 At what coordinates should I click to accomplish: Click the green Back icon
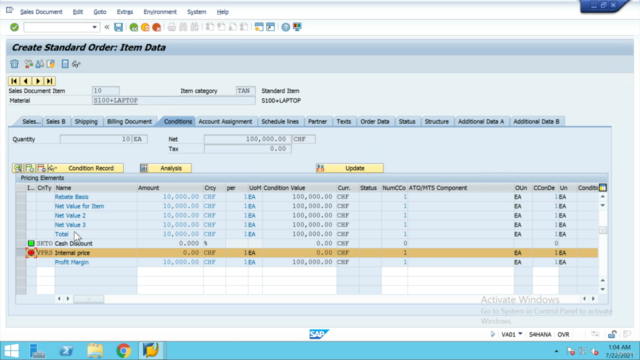point(133,27)
